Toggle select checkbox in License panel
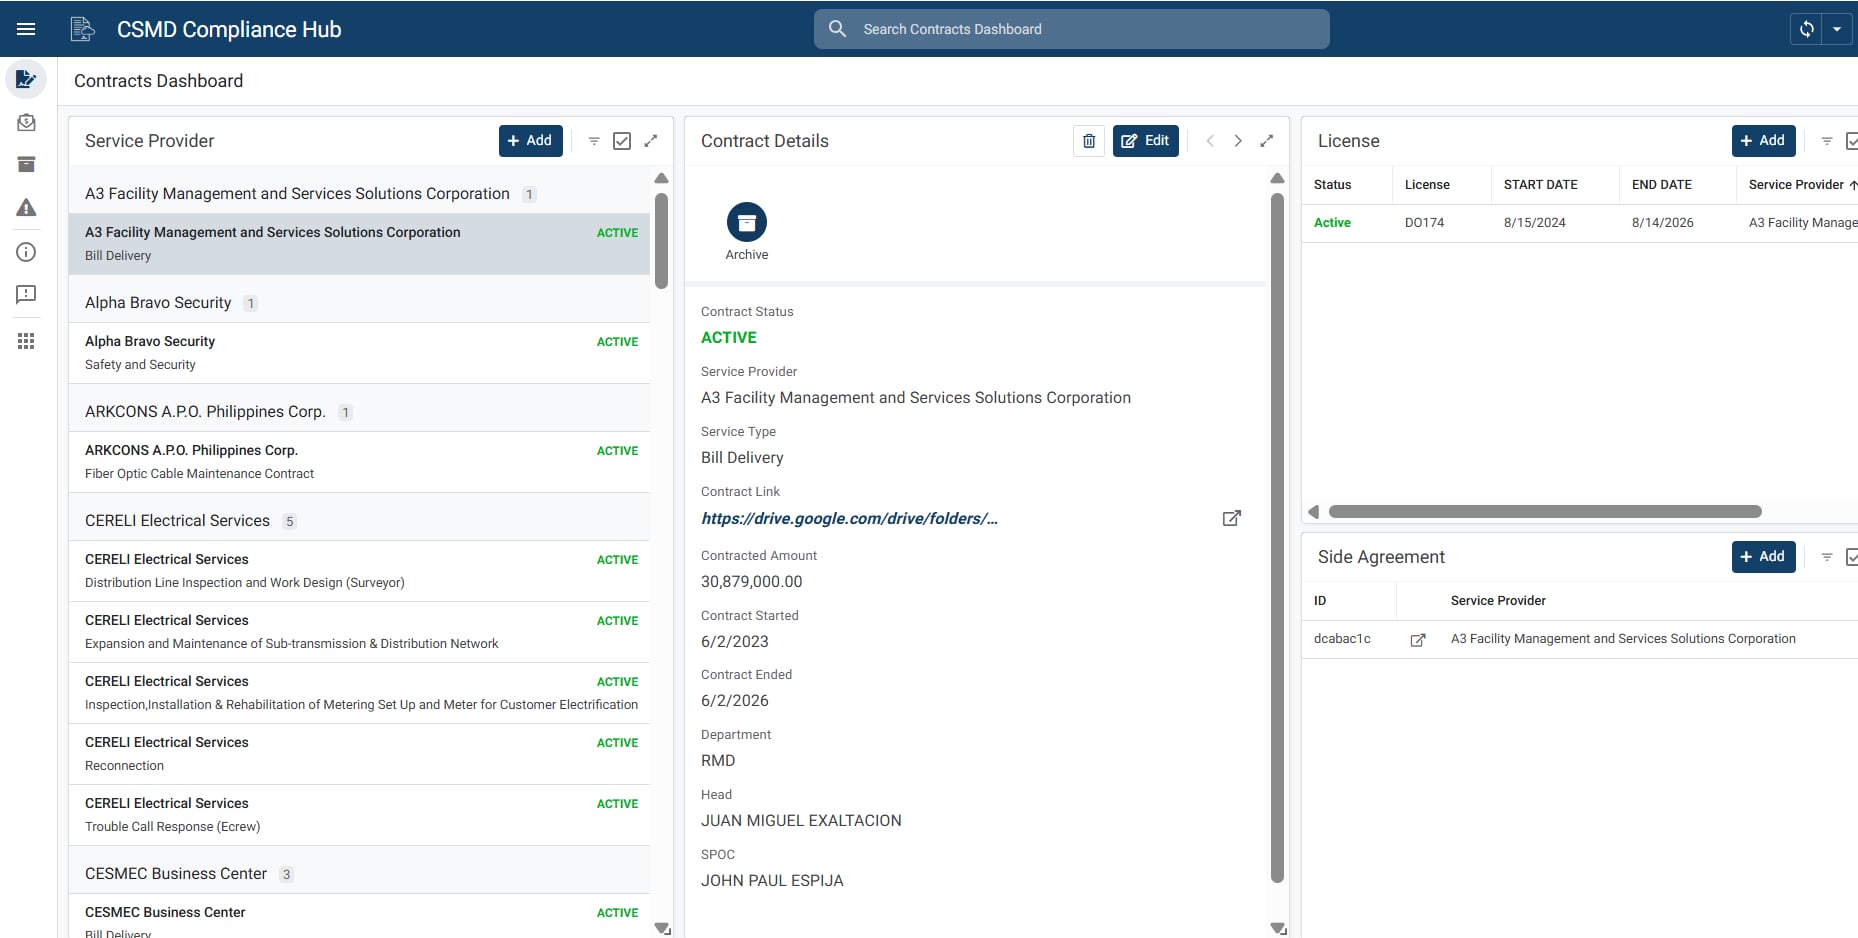1858x938 pixels. [1851, 141]
